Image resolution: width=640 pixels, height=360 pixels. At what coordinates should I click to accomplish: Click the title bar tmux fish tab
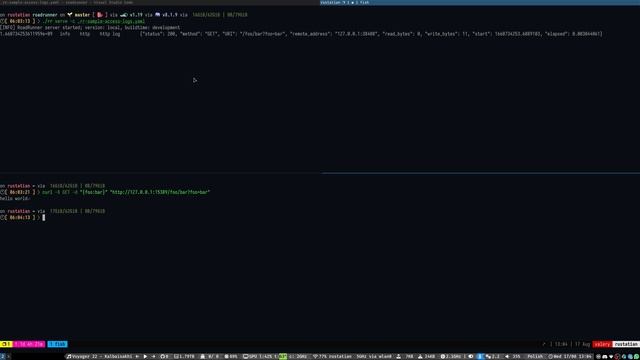pos(344,2)
